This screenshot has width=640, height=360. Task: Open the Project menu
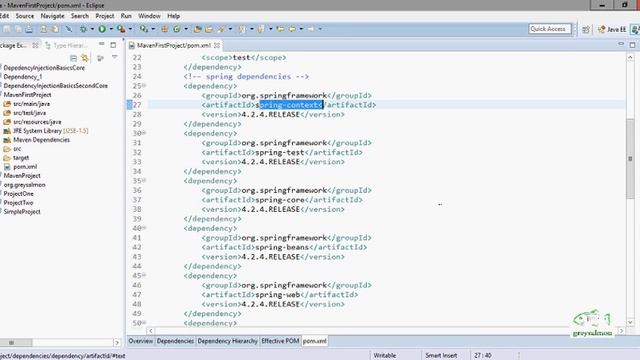coord(105,16)
